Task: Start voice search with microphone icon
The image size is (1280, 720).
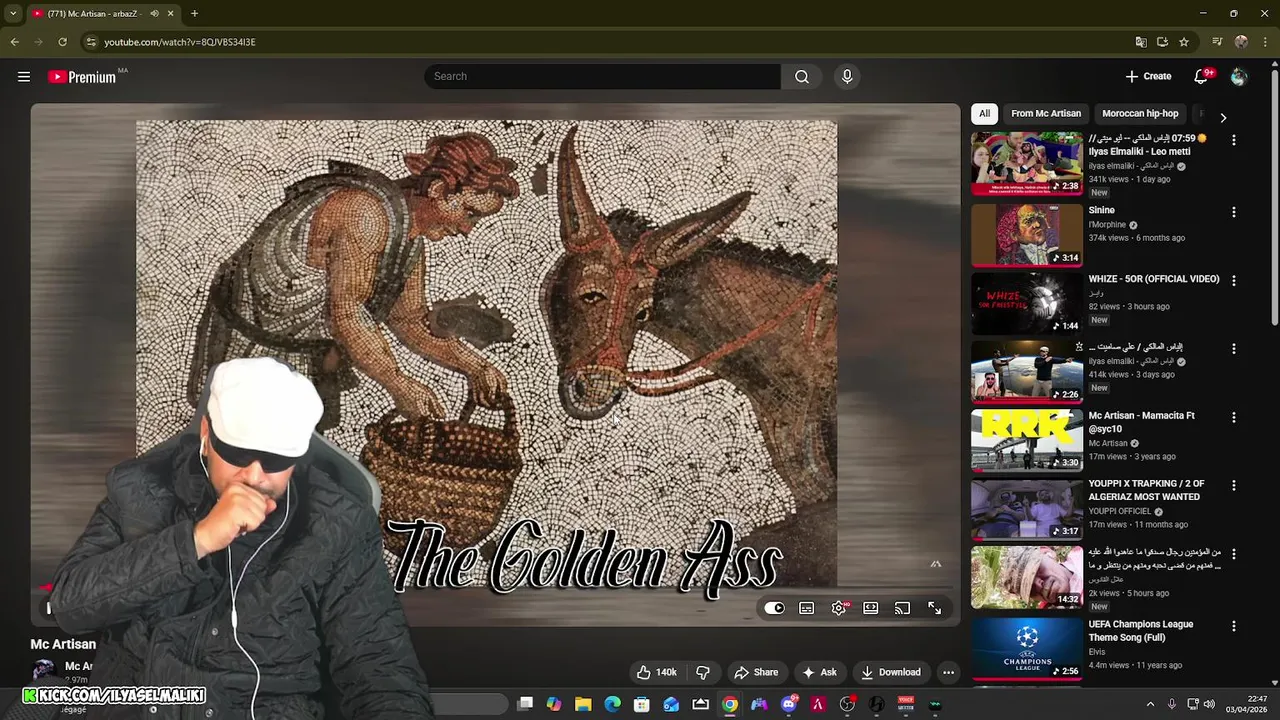Action: (847, 77)
